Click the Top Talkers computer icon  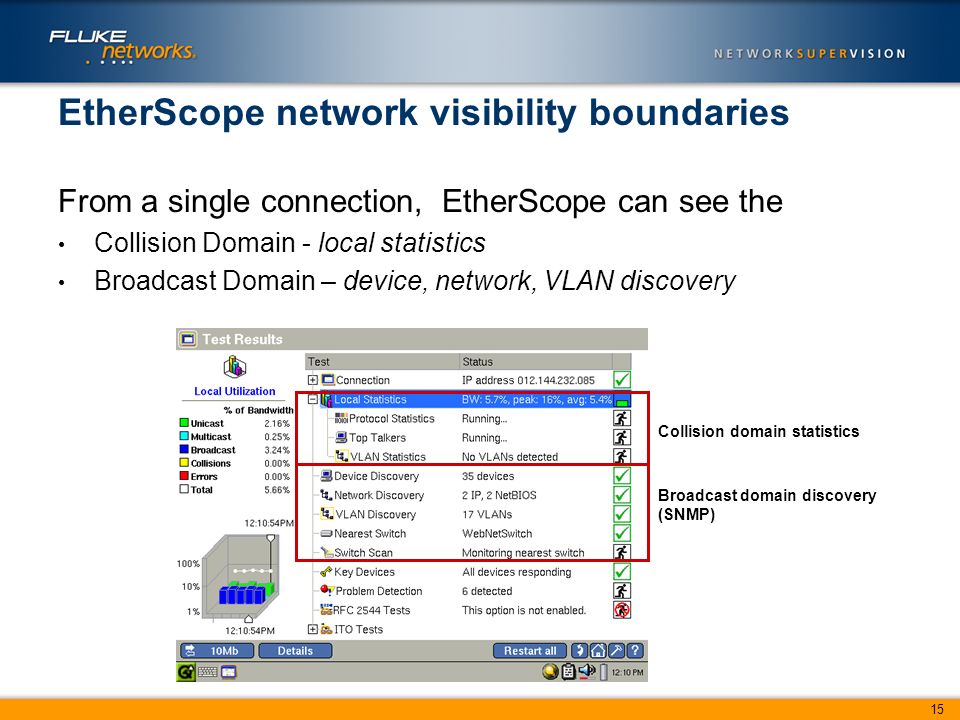click(341, 437)
